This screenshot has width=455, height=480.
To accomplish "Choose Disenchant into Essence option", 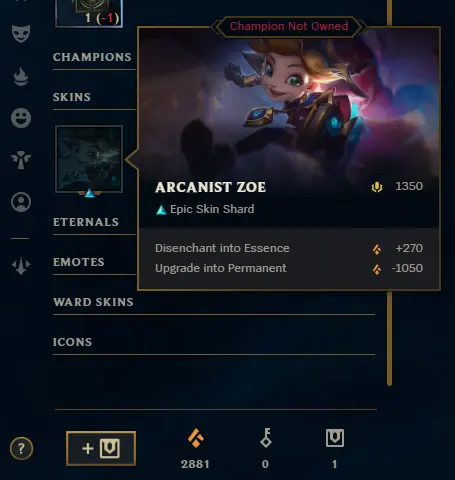I will tap(289, 248).
